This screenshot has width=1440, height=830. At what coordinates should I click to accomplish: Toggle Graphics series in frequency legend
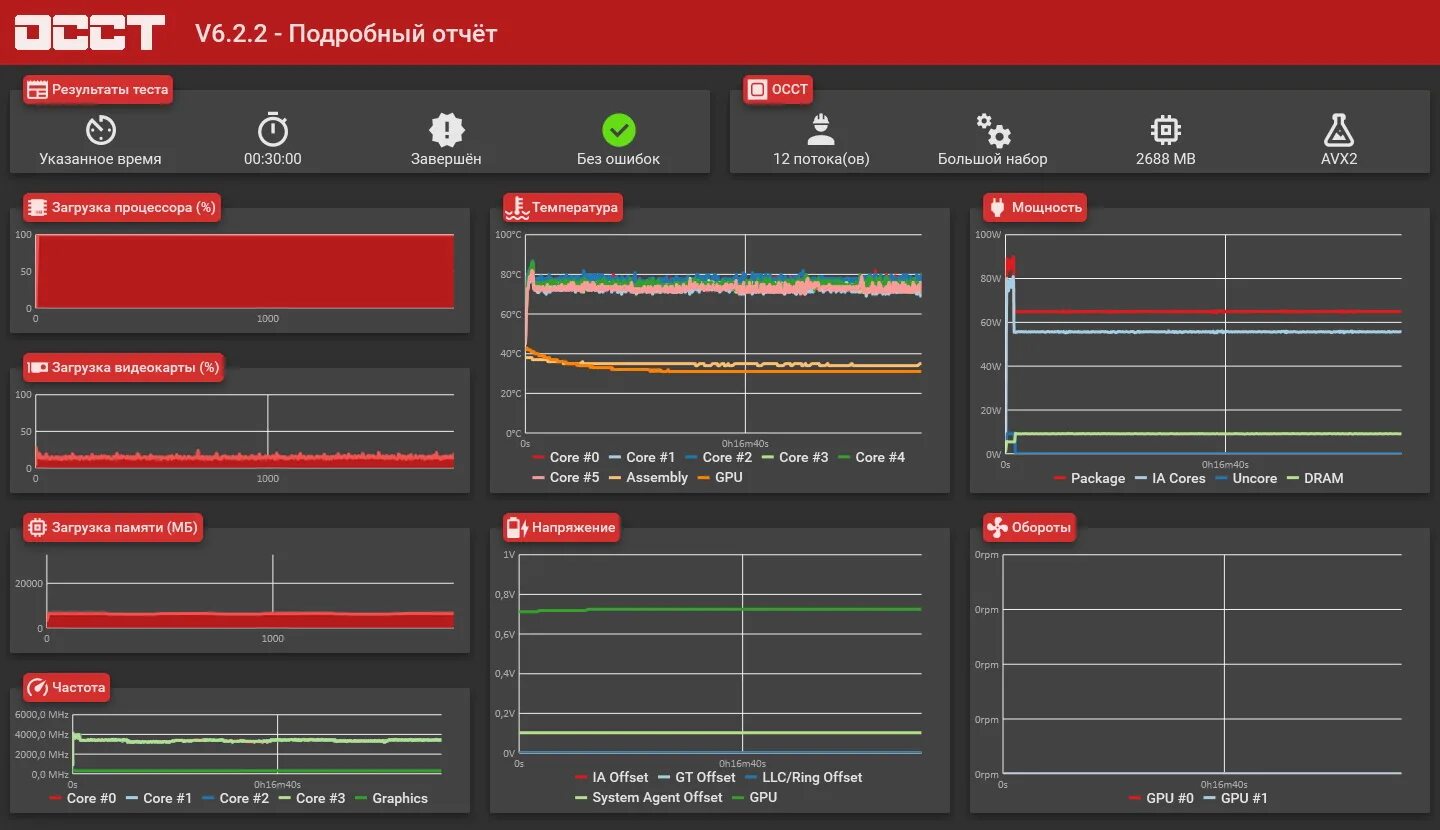(x=390, y=798)
